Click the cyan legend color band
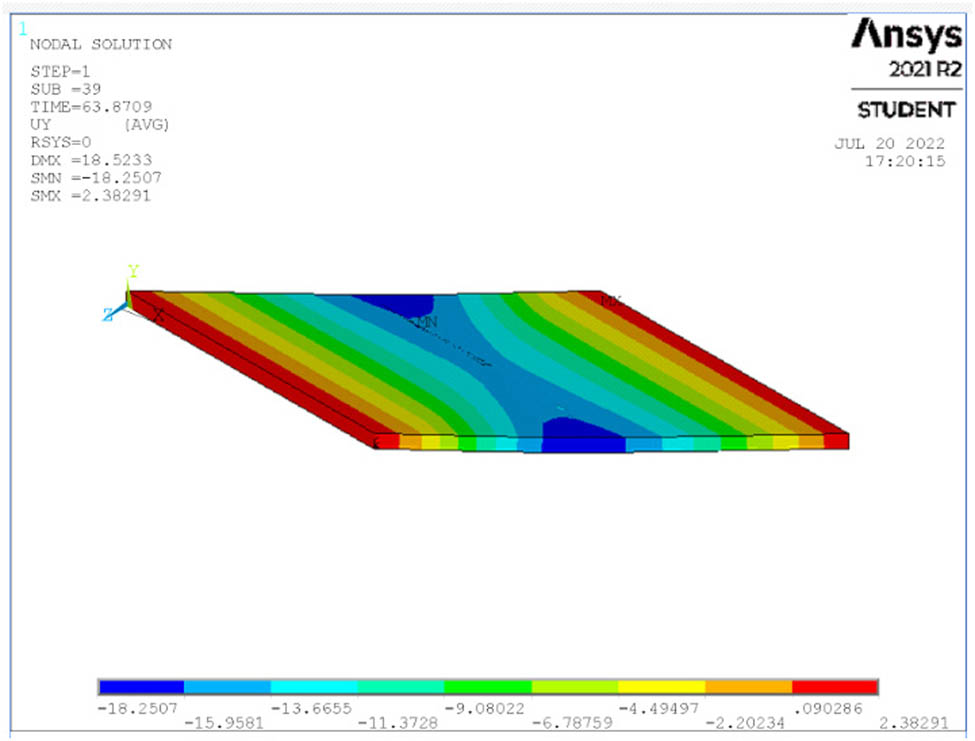Viewport: 975px width, 741px height. [x=314, y=687]
